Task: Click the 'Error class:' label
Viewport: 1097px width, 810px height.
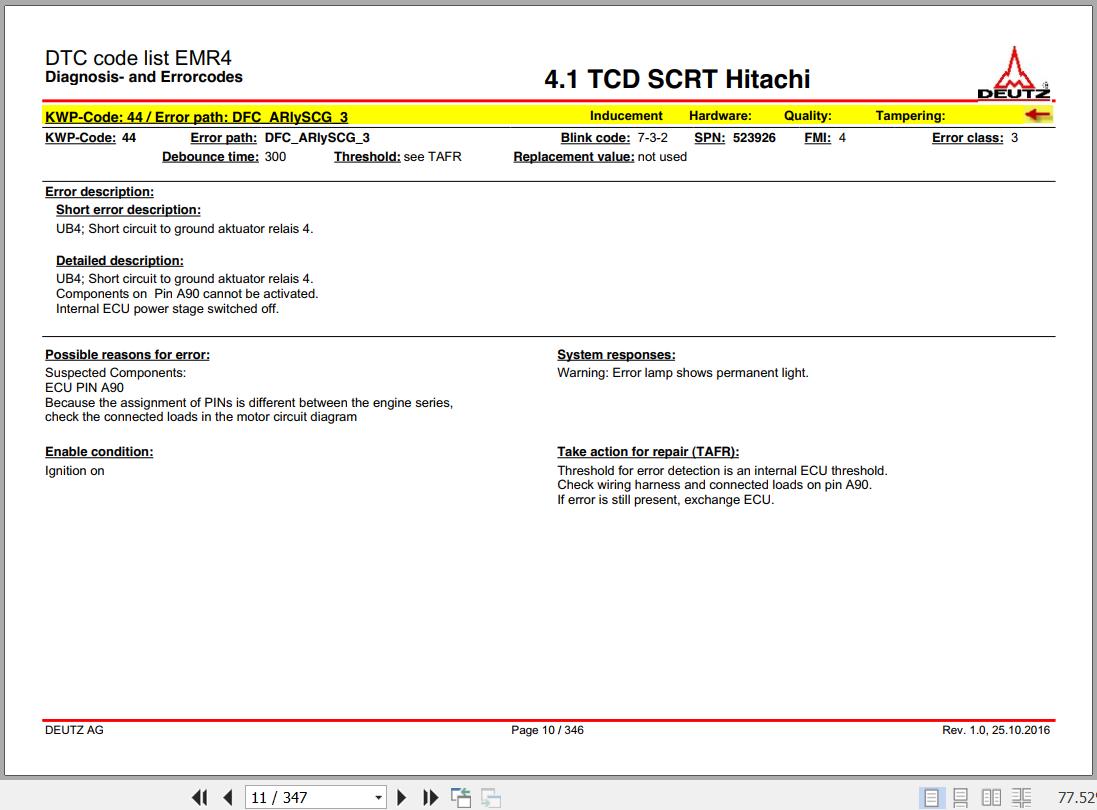Action: coord(968,138)
